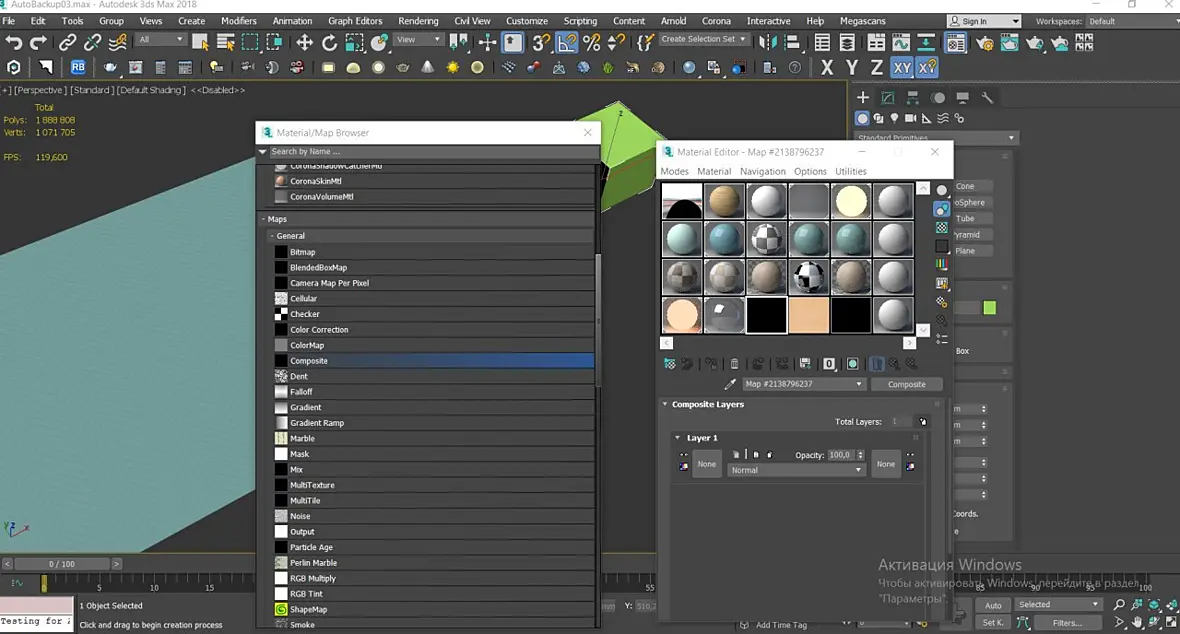1180x634 pixels.
Task: Activate the Select and Rotate tool
Action: [329, 43]
